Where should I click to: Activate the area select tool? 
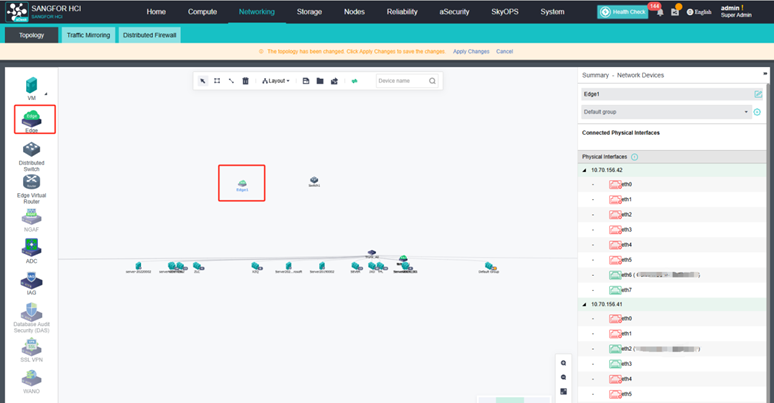[x=217, y=81]
